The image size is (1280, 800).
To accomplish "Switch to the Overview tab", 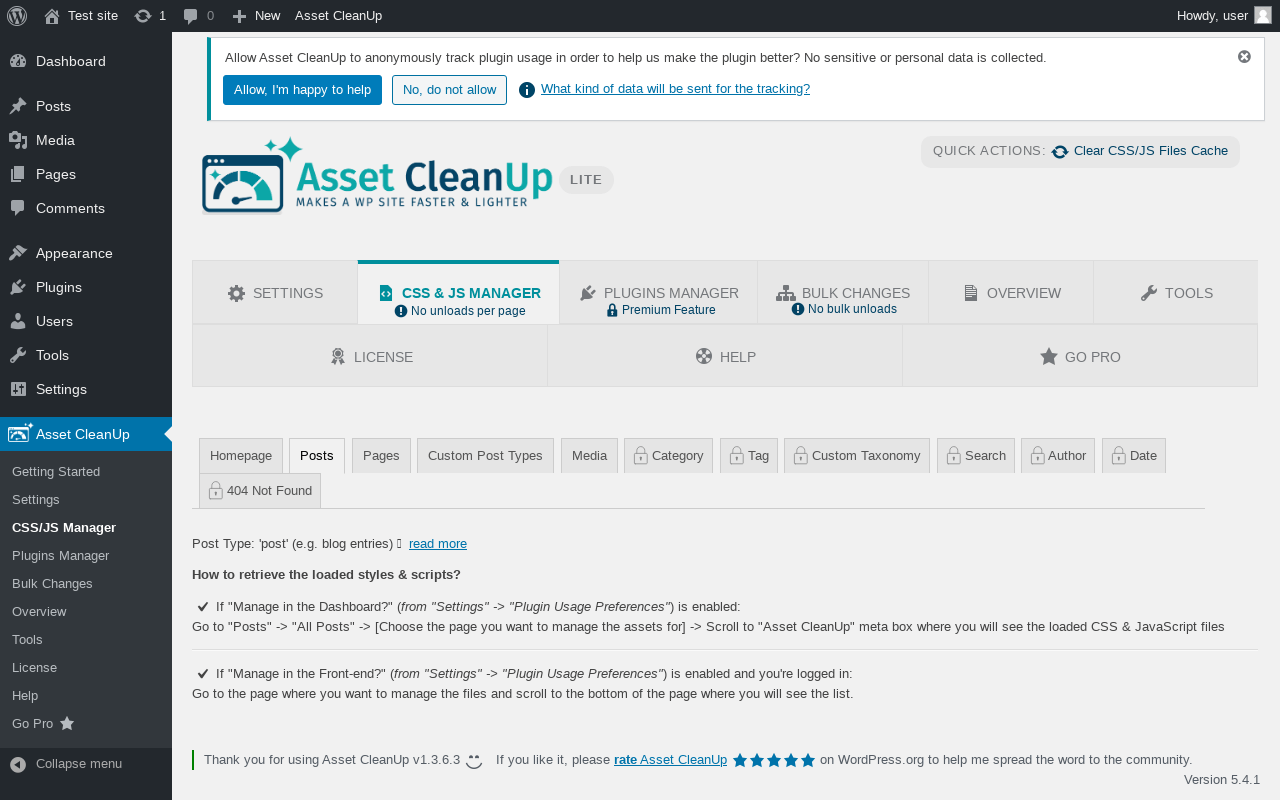I will tap(1011, 293).
